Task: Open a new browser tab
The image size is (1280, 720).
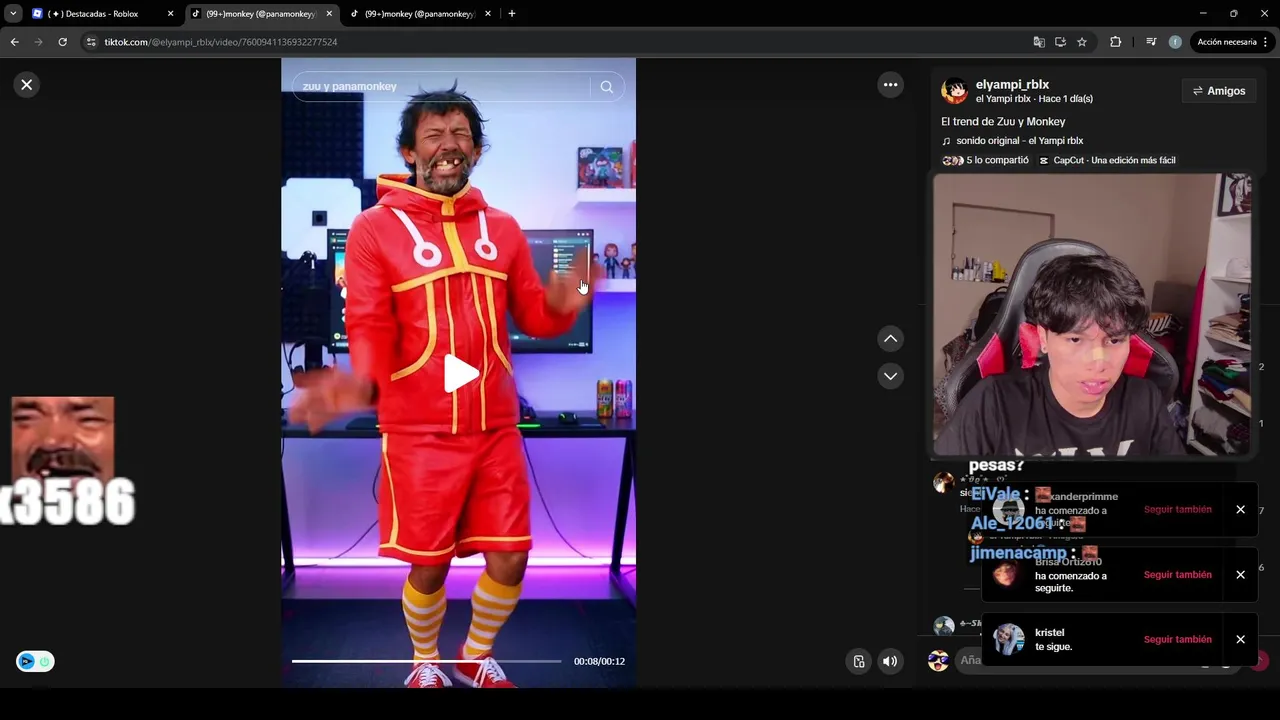Action: (x=512, y=14)
